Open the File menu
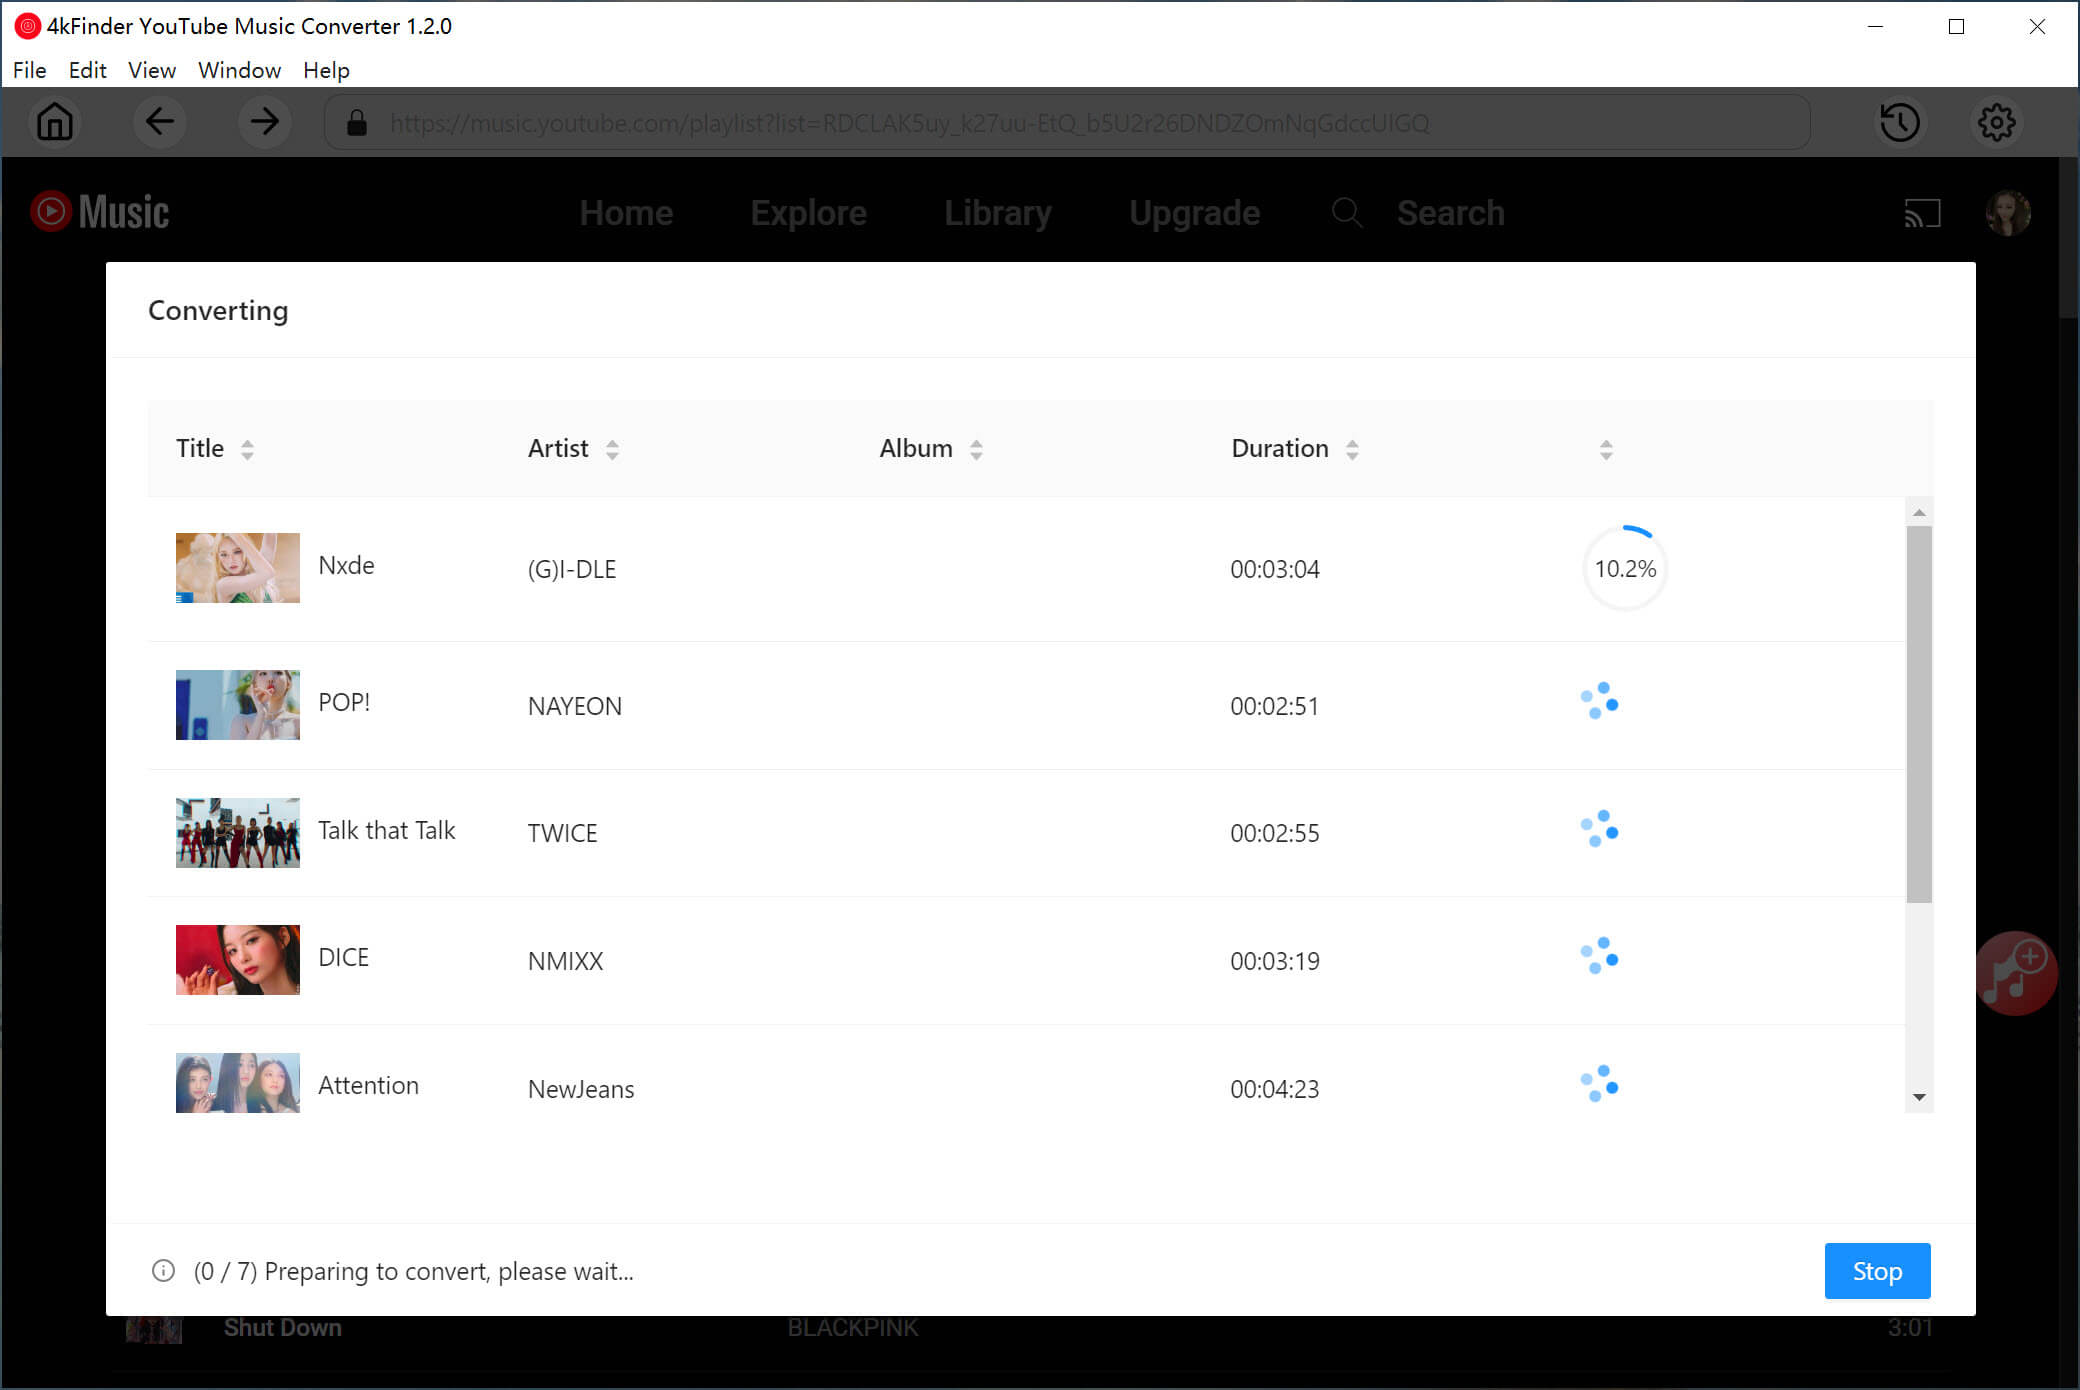Image resolution: width=2080 pixels, height=1390 pixels. [x=29, y=69]
